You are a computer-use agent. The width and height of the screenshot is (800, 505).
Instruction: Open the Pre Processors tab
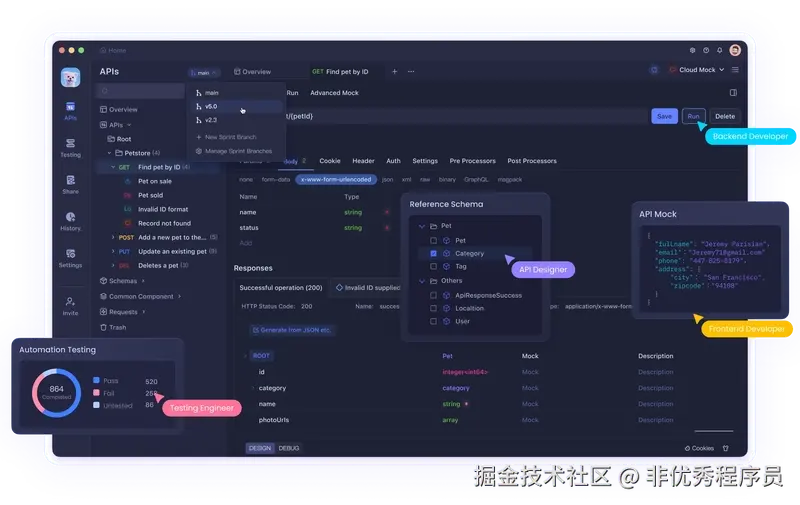point(472,161)
